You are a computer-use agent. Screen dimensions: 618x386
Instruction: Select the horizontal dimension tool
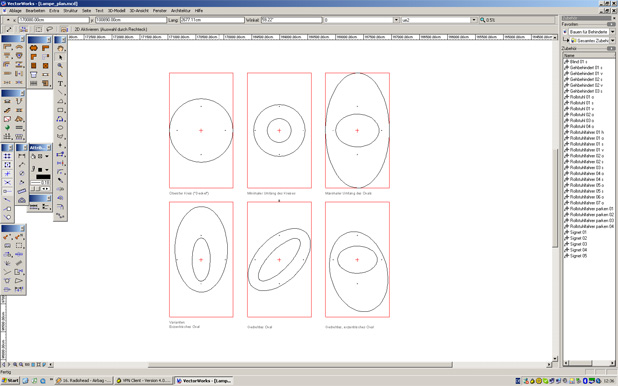point(22,156)
